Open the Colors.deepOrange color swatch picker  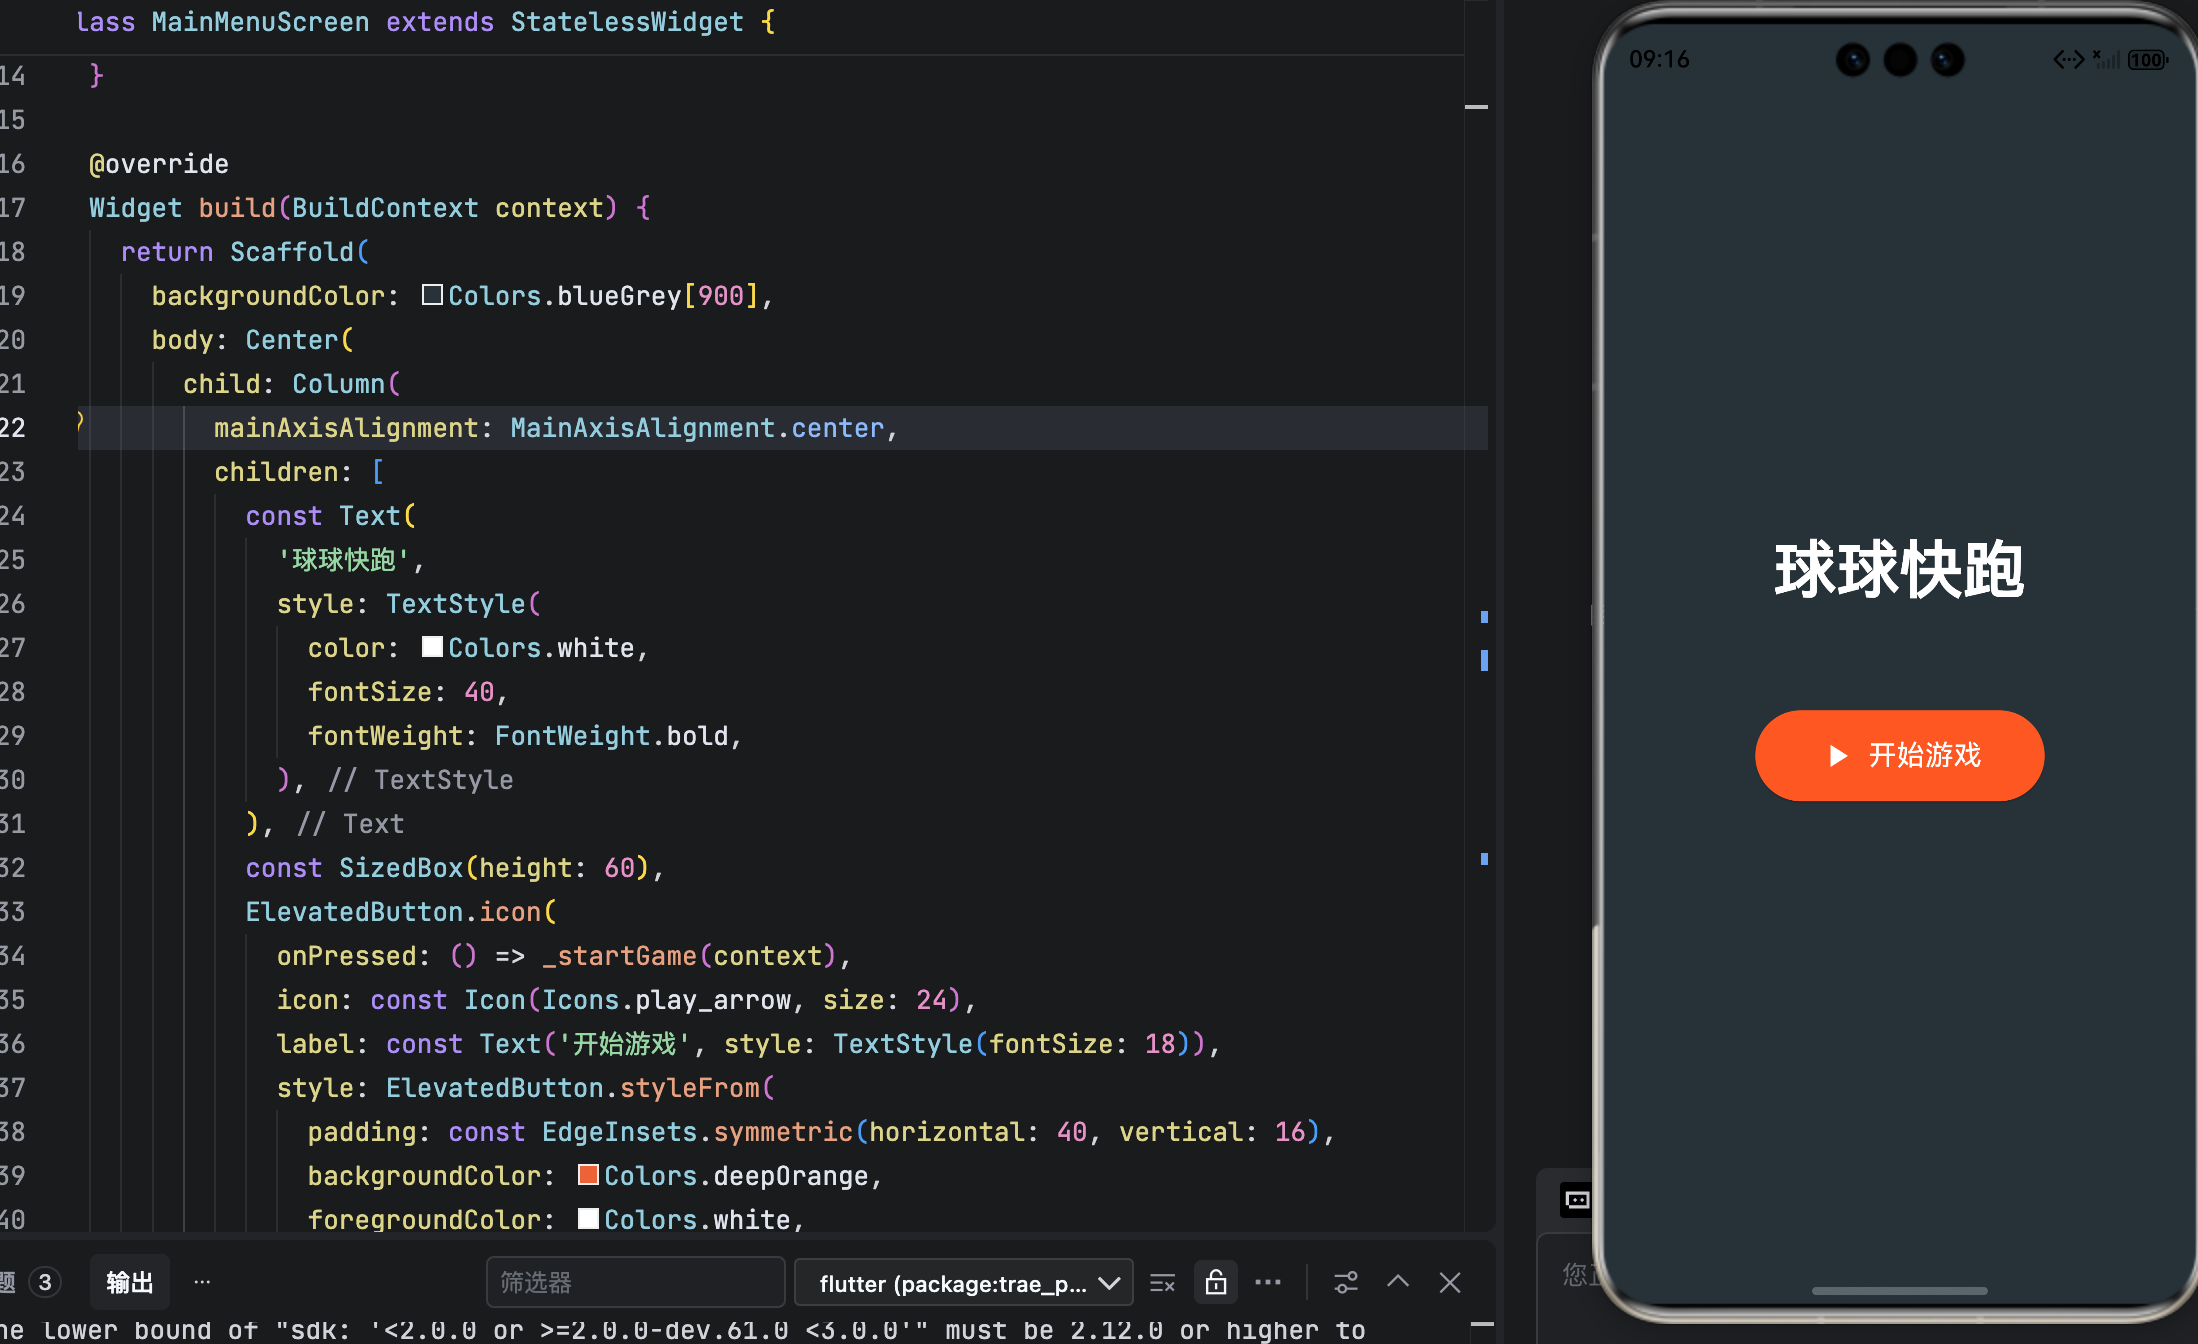click(588, 1175)
